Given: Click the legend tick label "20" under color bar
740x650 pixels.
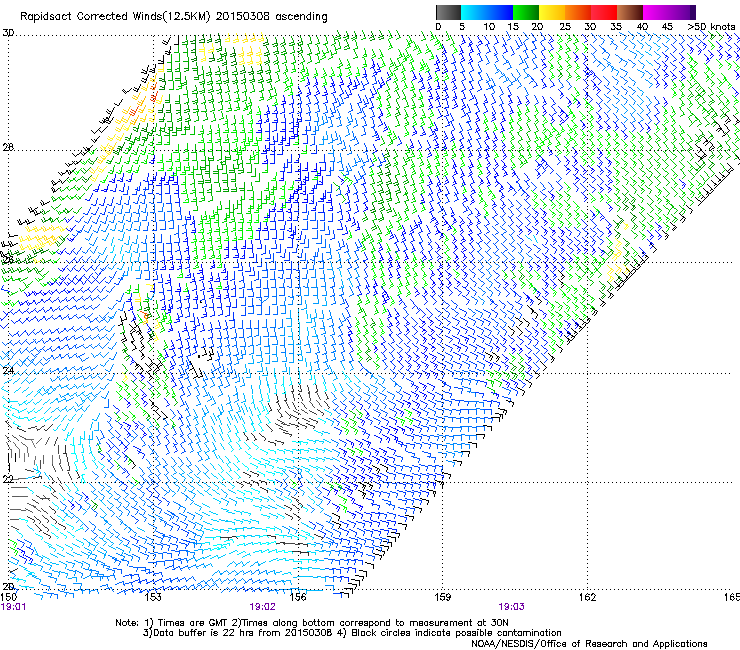Looking at the screenshot, I should [x=537, y=26].
